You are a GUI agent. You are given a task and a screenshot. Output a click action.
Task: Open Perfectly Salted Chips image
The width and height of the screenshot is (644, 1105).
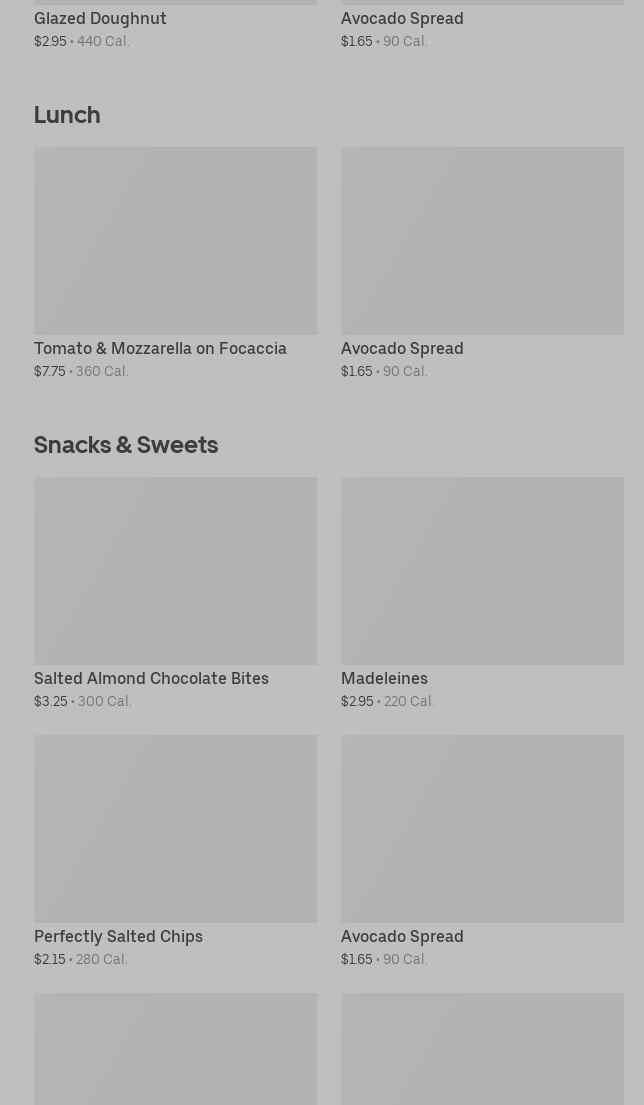click(175, 829)
